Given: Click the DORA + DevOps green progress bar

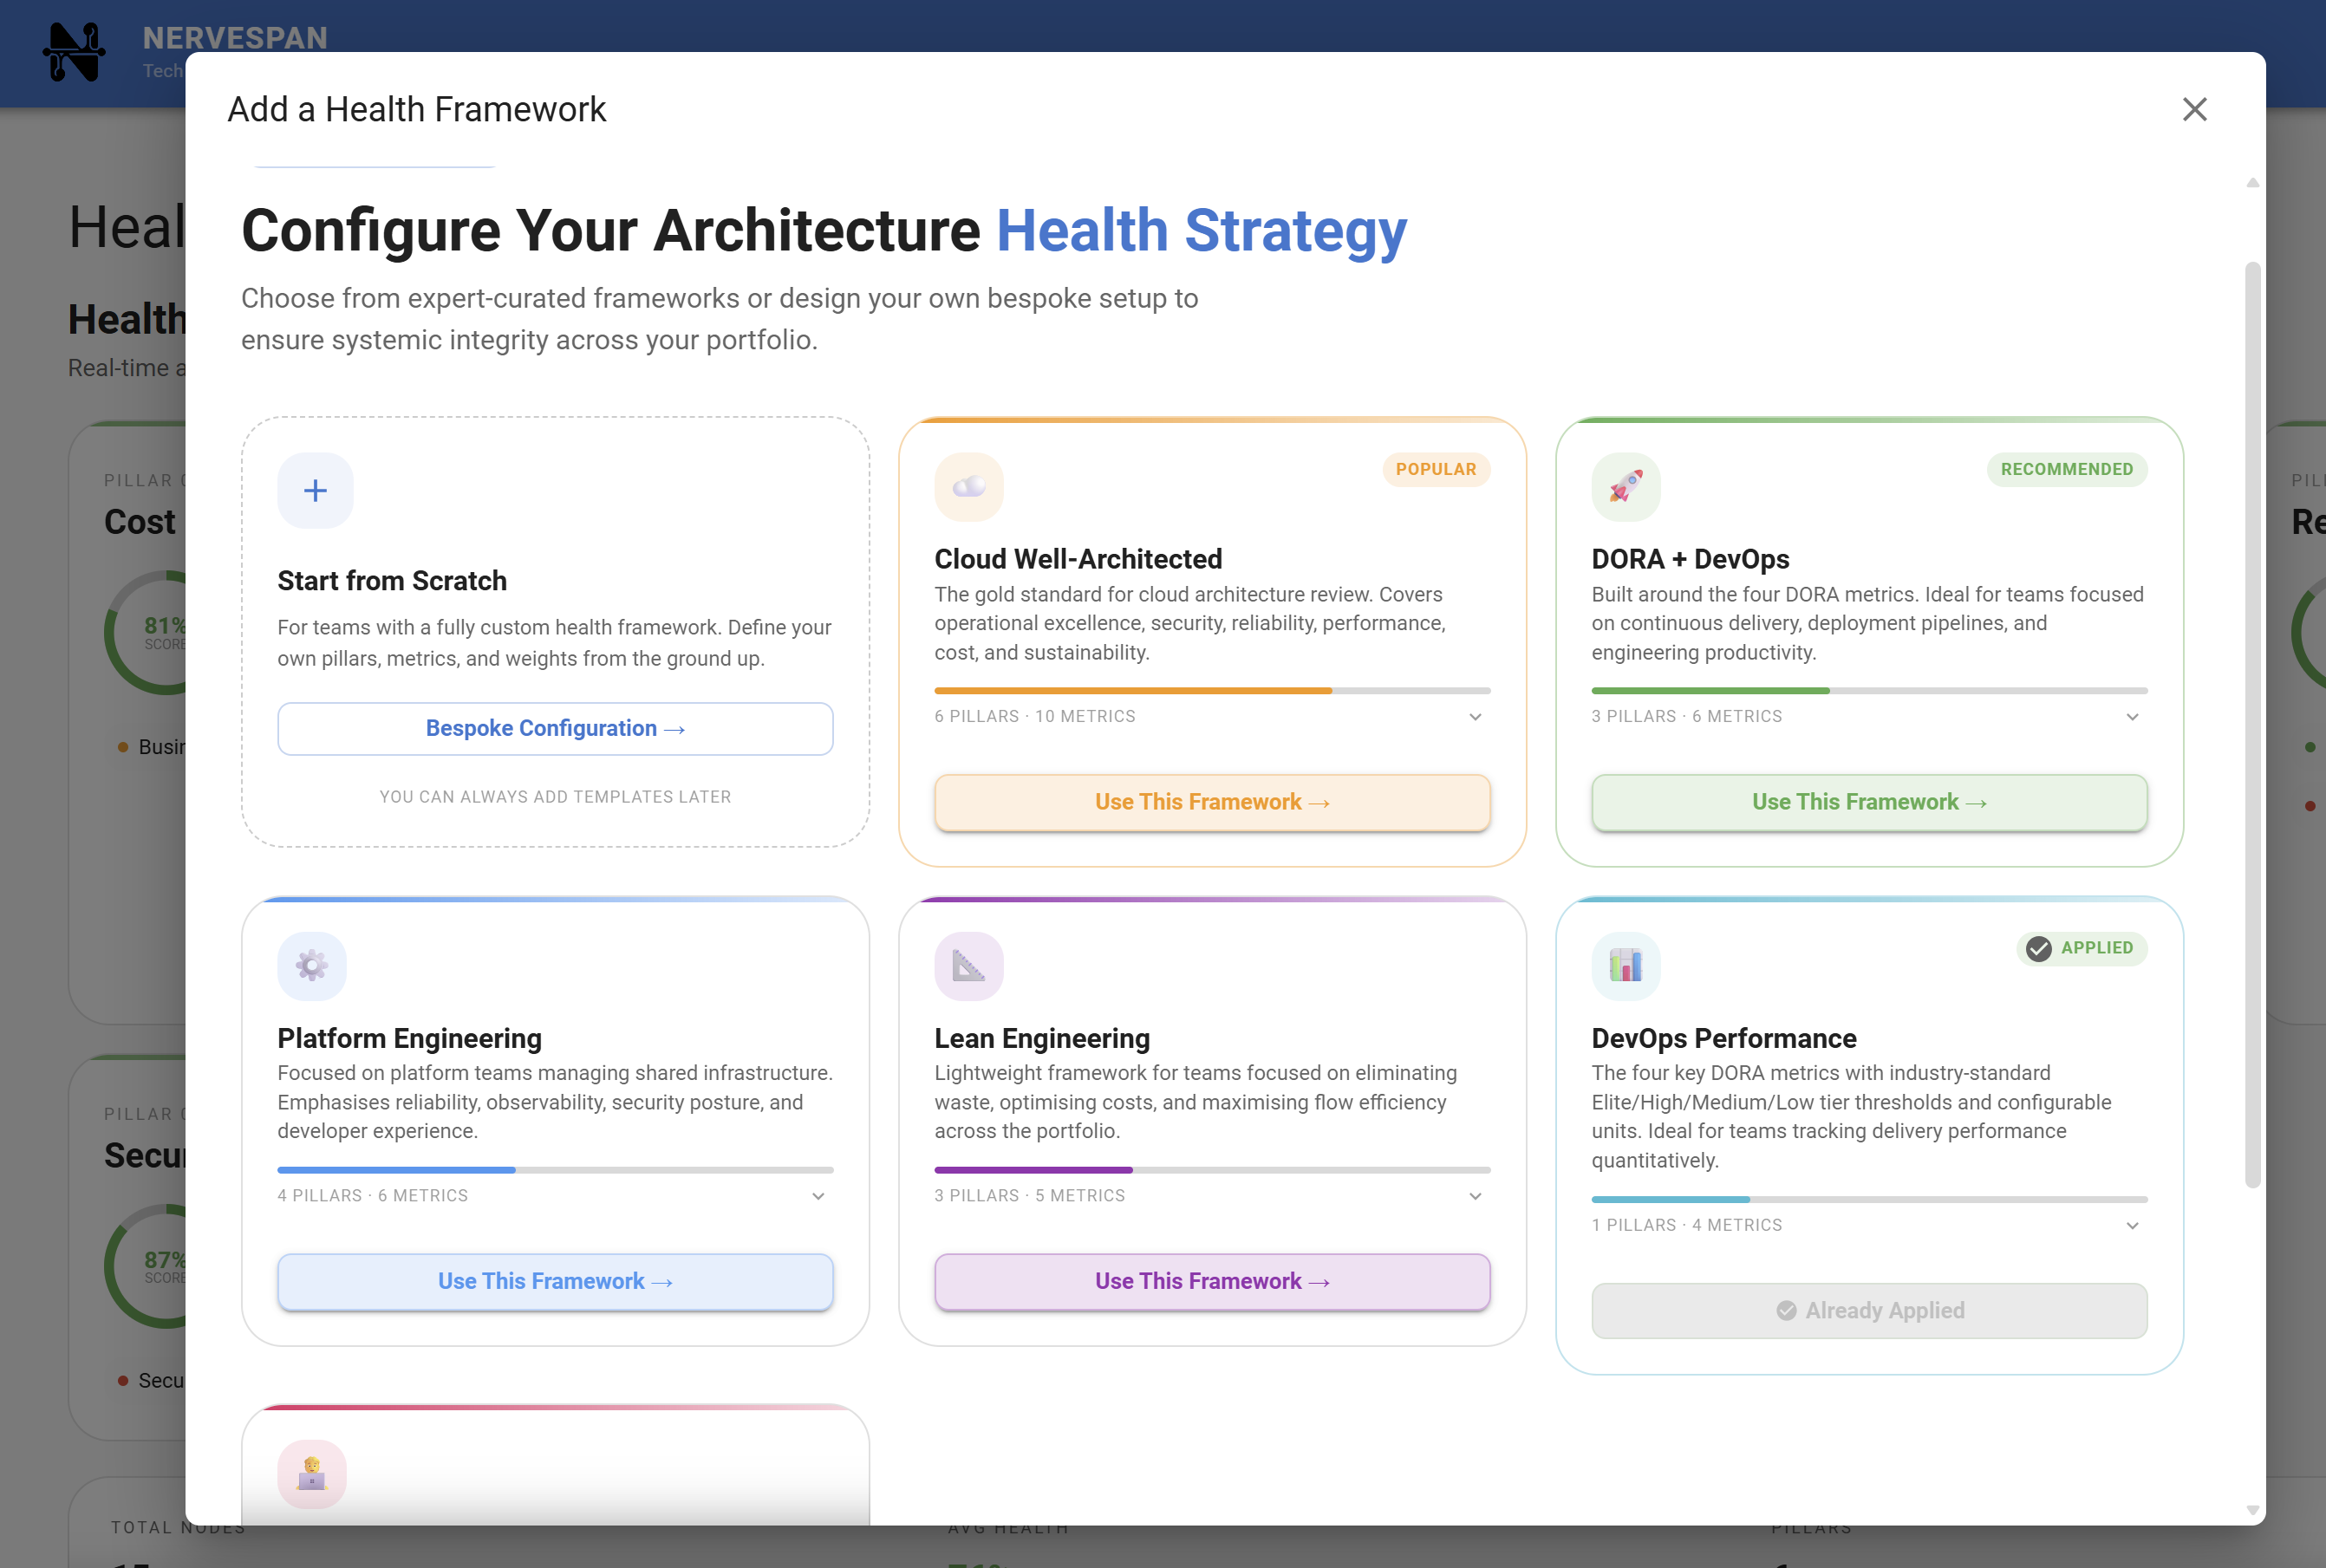Looking at the screenshot, I should [x=1869, y=691].
